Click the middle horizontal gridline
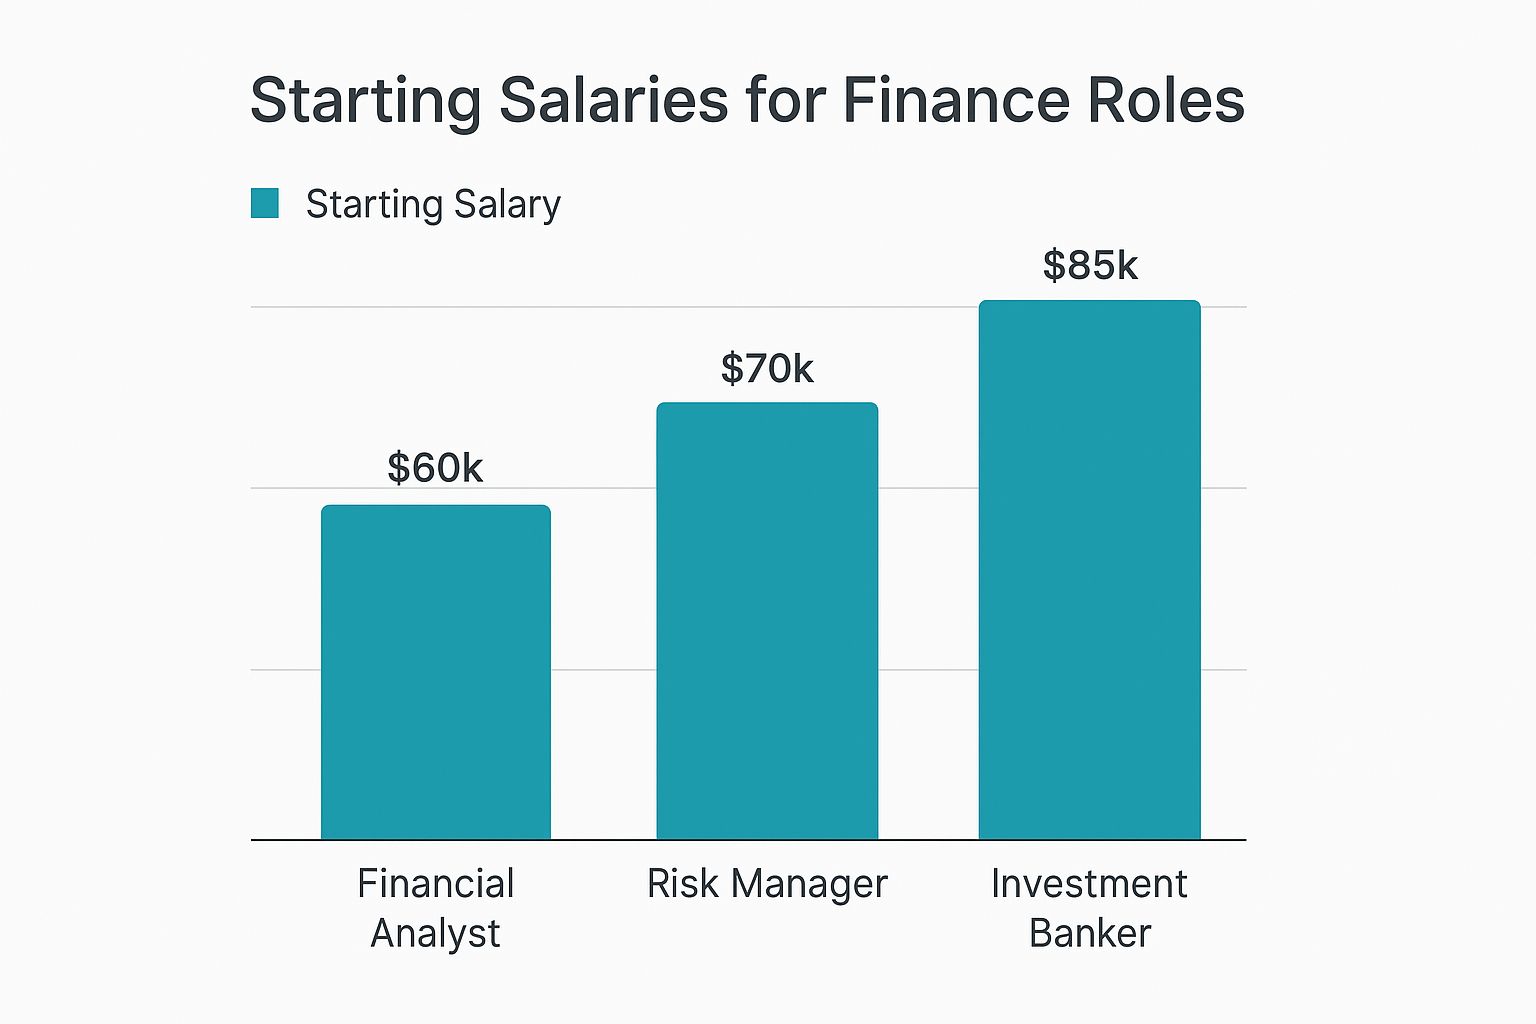 pos(603,488)
